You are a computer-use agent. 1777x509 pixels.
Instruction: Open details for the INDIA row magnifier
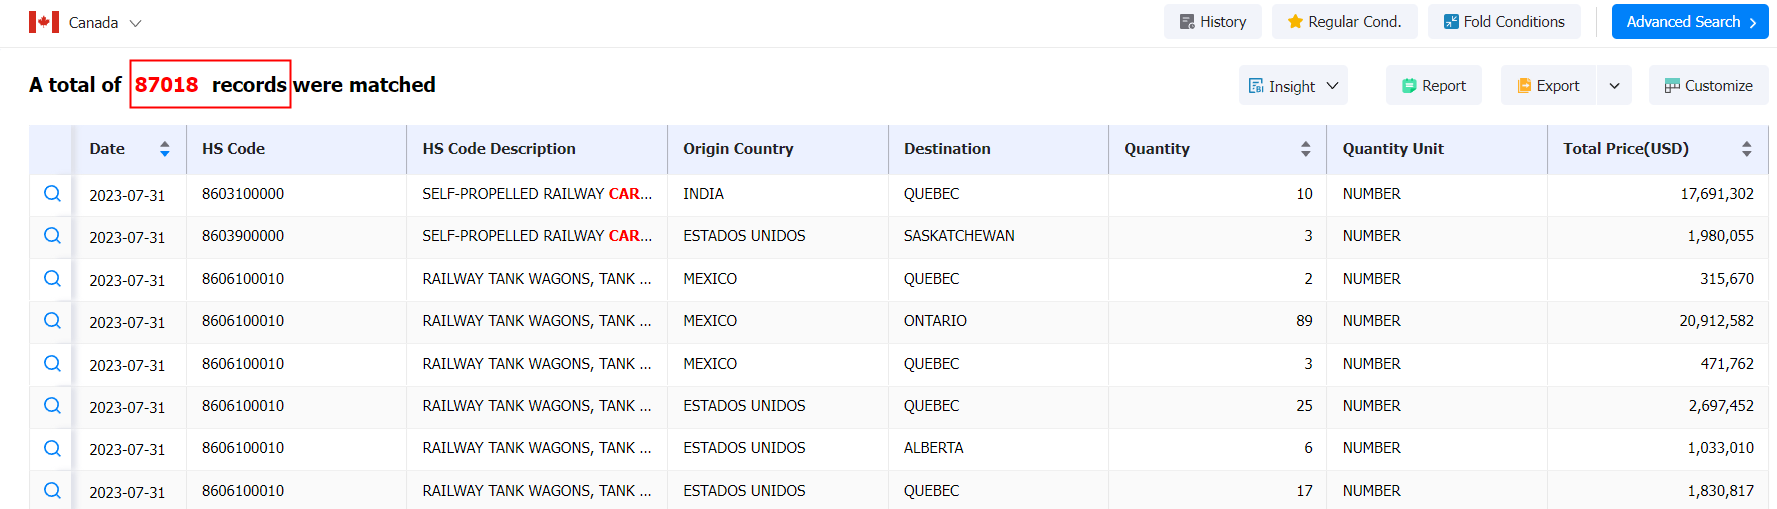[52, 193]
